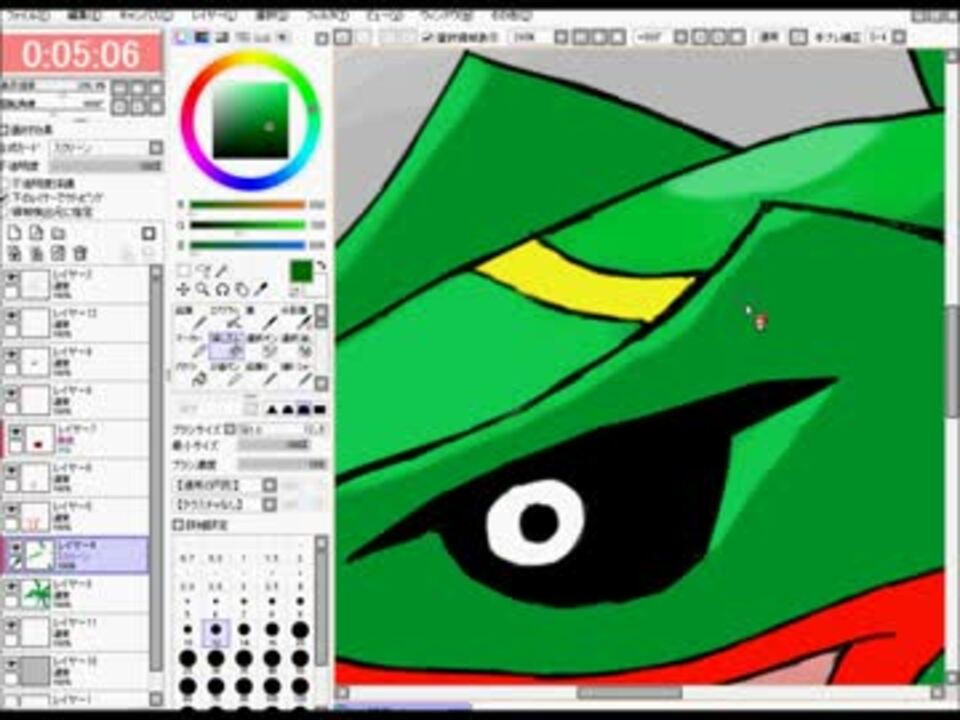Show the RGB slider panel icon
The width and height of the screenshot is (960, 720).
[x=201, y=37]
